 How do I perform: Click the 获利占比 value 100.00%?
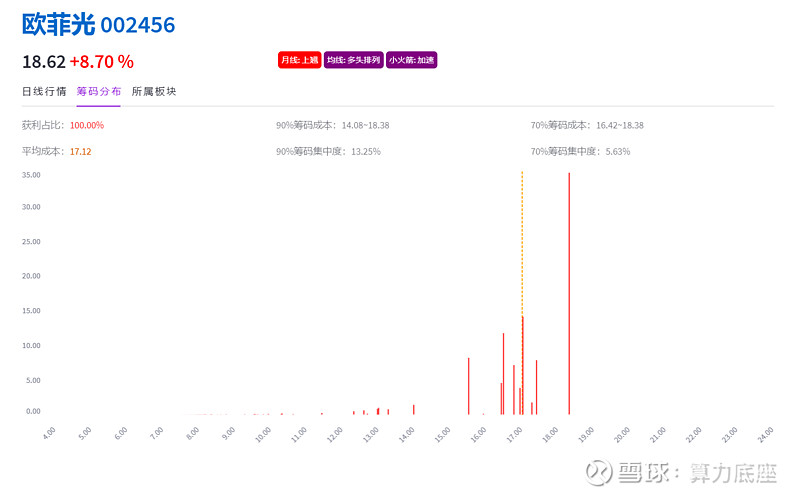87,125
